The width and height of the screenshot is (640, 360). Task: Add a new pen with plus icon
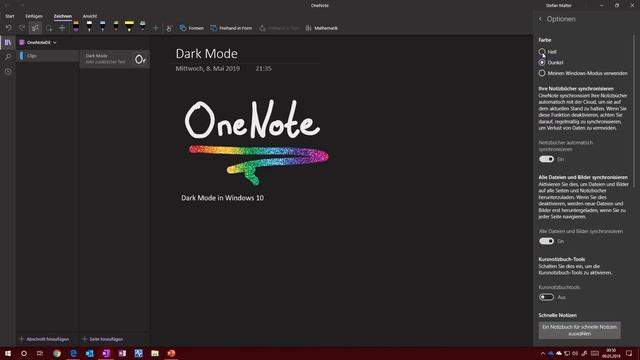[x=156, y=28]
